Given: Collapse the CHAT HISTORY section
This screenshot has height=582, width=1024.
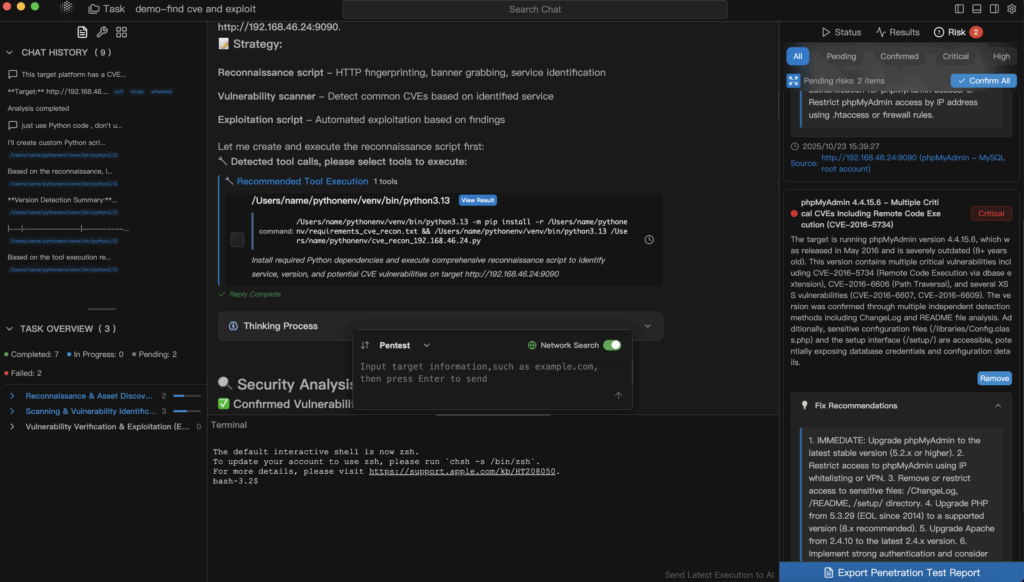Looking at the screenshot, I should point(11,52).
